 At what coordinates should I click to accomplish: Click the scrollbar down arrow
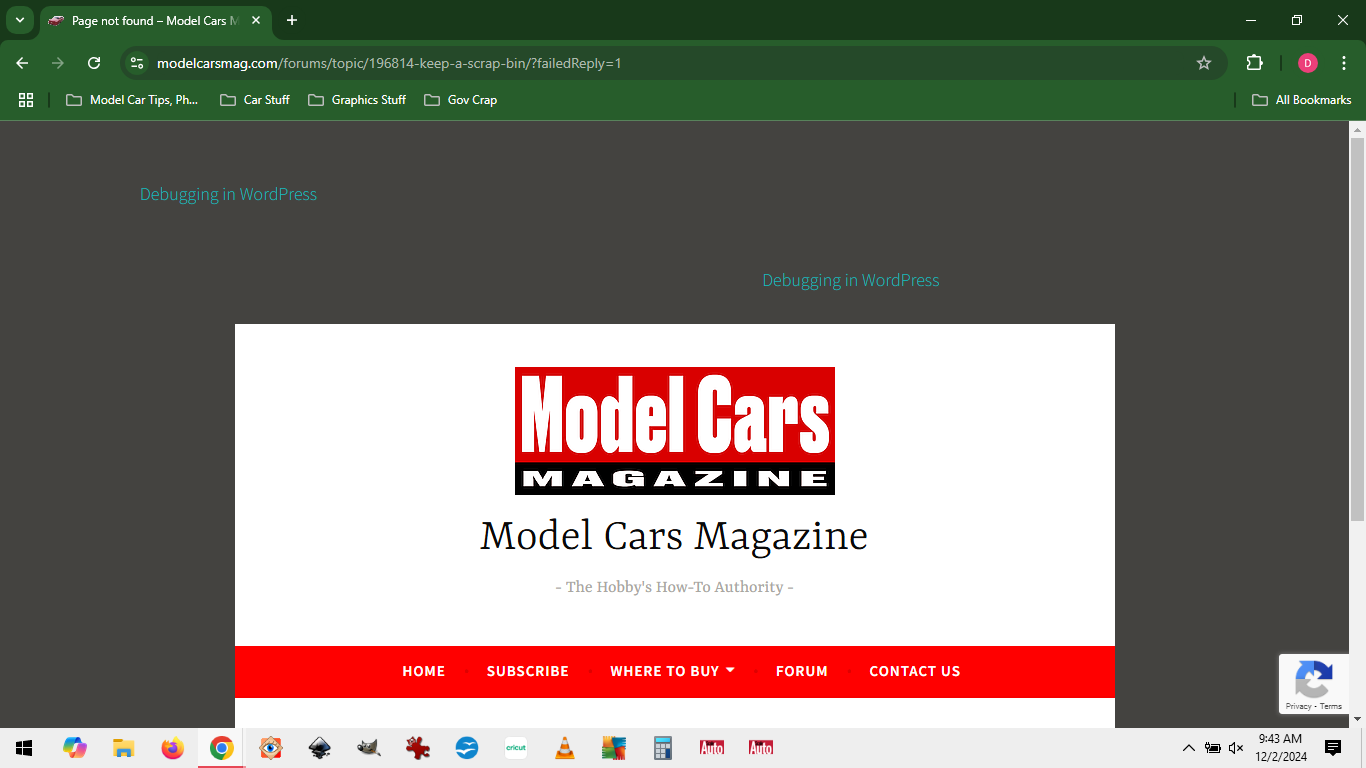click(1357, 719)
